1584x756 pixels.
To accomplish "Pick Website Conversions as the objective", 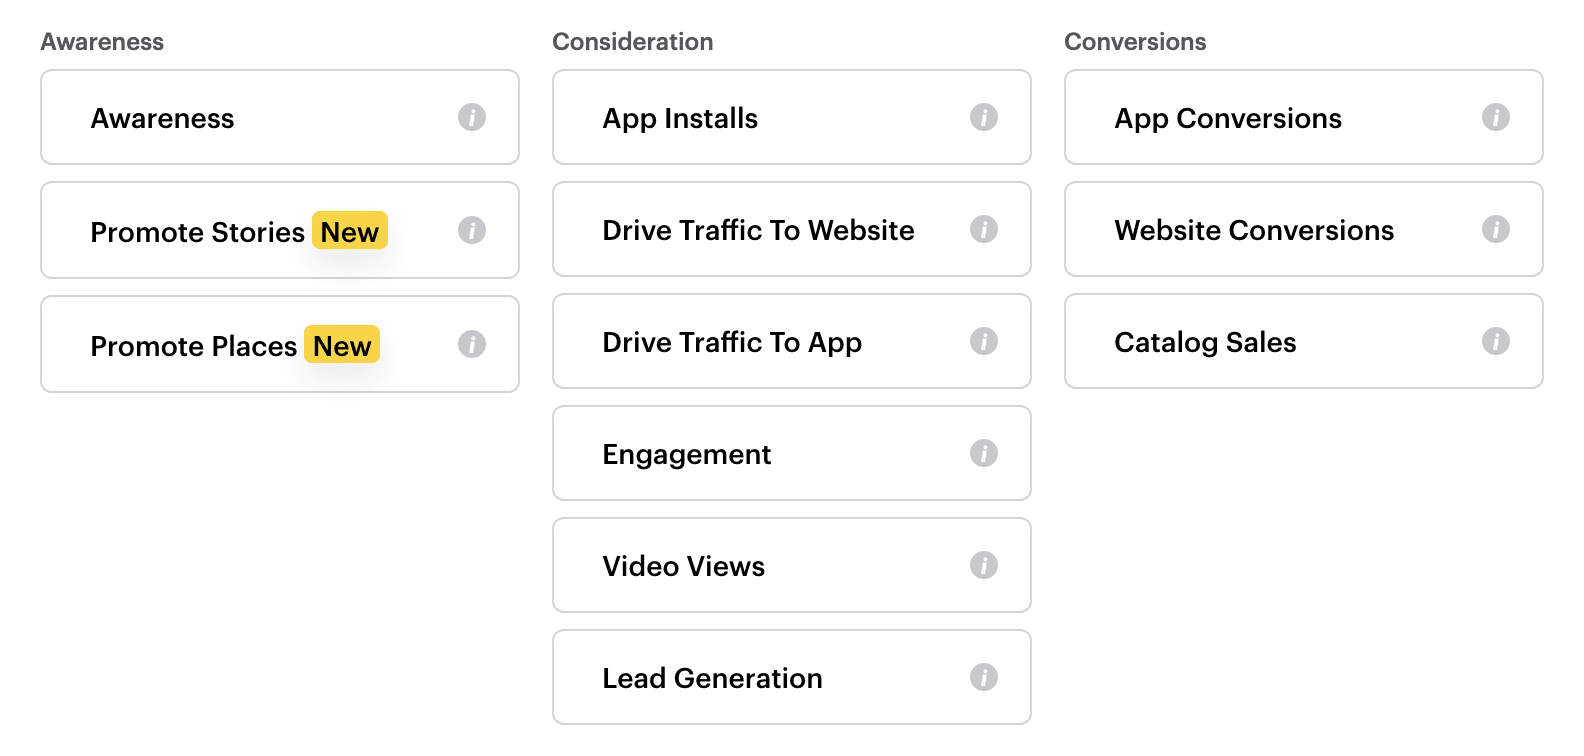I will pos(1270,230).
